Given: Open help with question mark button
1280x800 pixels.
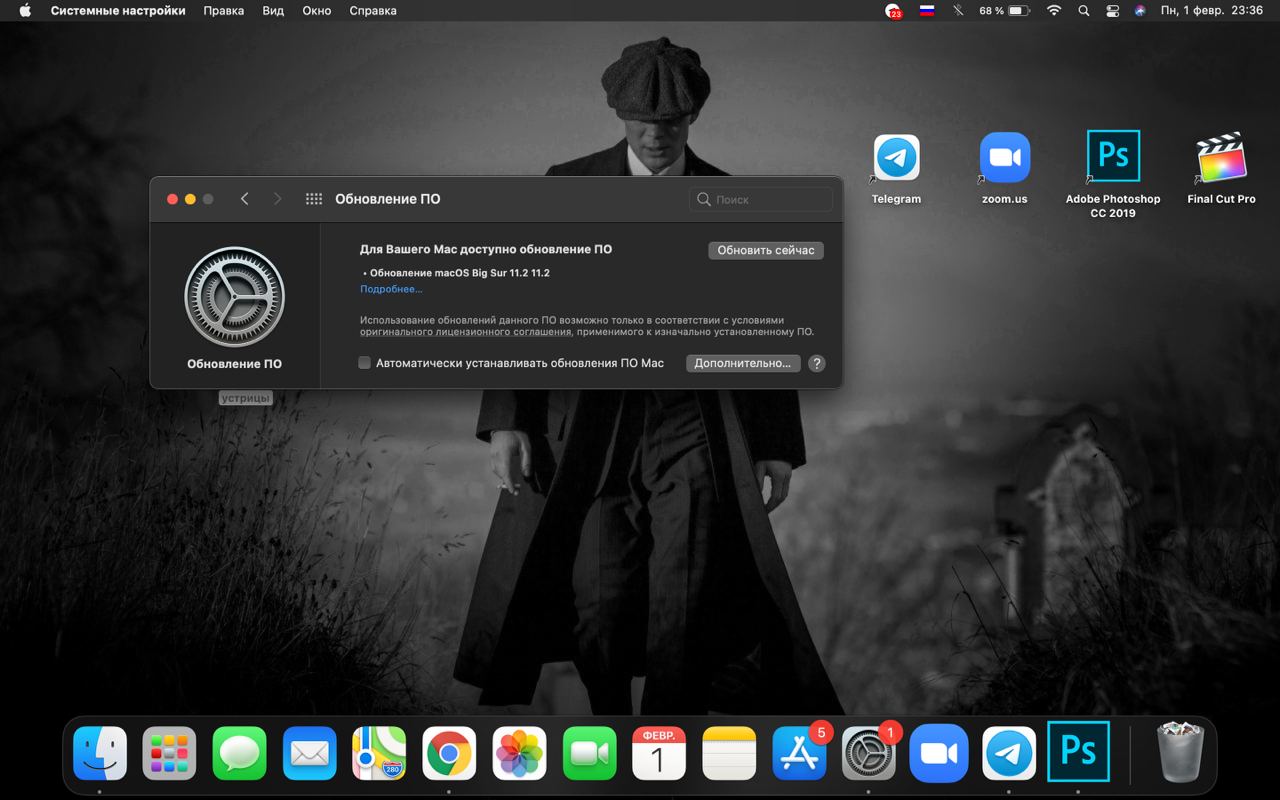Looking at the screenshot, I should [816, 363].
